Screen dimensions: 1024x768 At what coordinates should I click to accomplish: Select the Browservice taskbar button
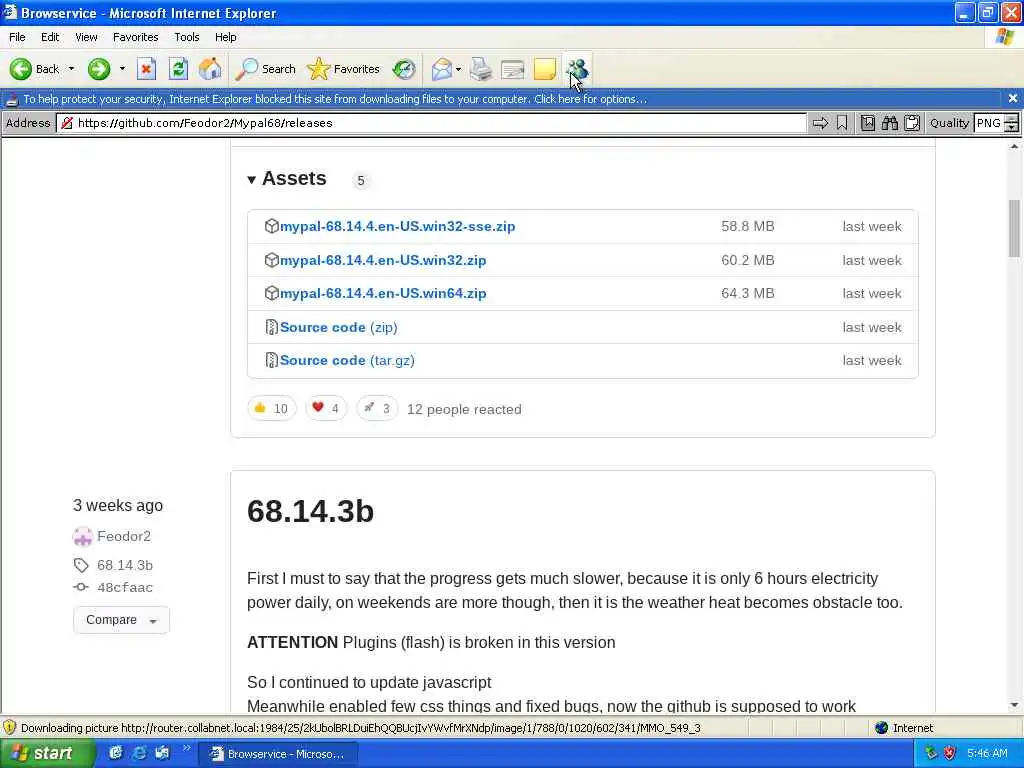[x=278, y=754]
